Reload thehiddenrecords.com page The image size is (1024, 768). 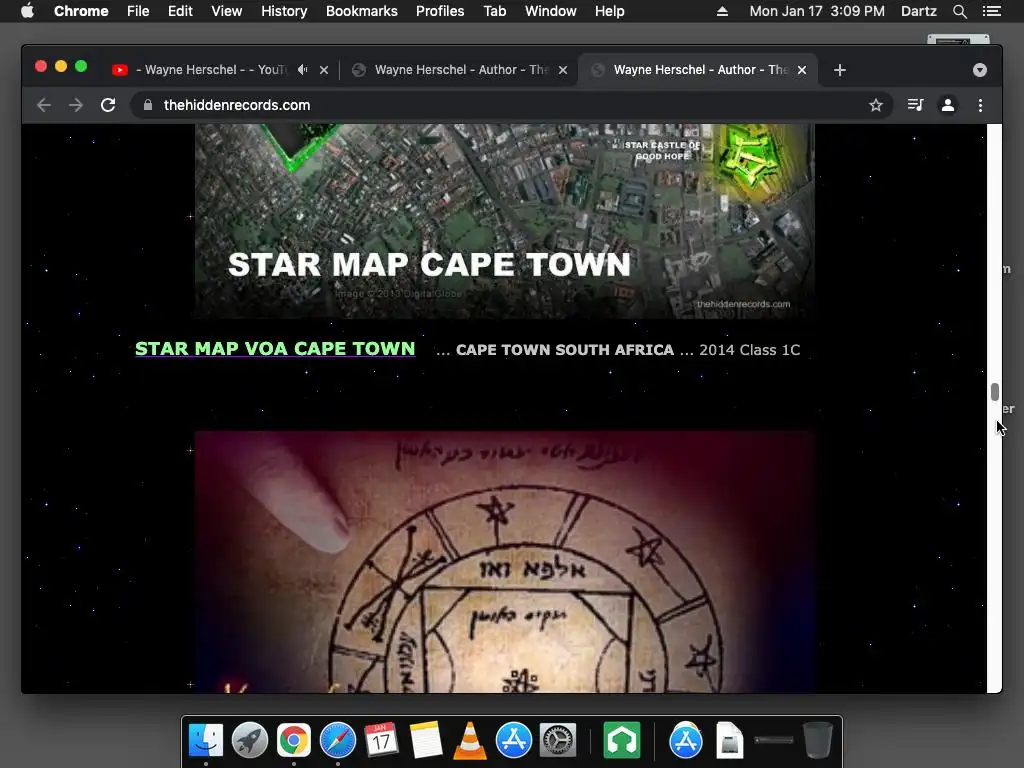tap(108, 105)
